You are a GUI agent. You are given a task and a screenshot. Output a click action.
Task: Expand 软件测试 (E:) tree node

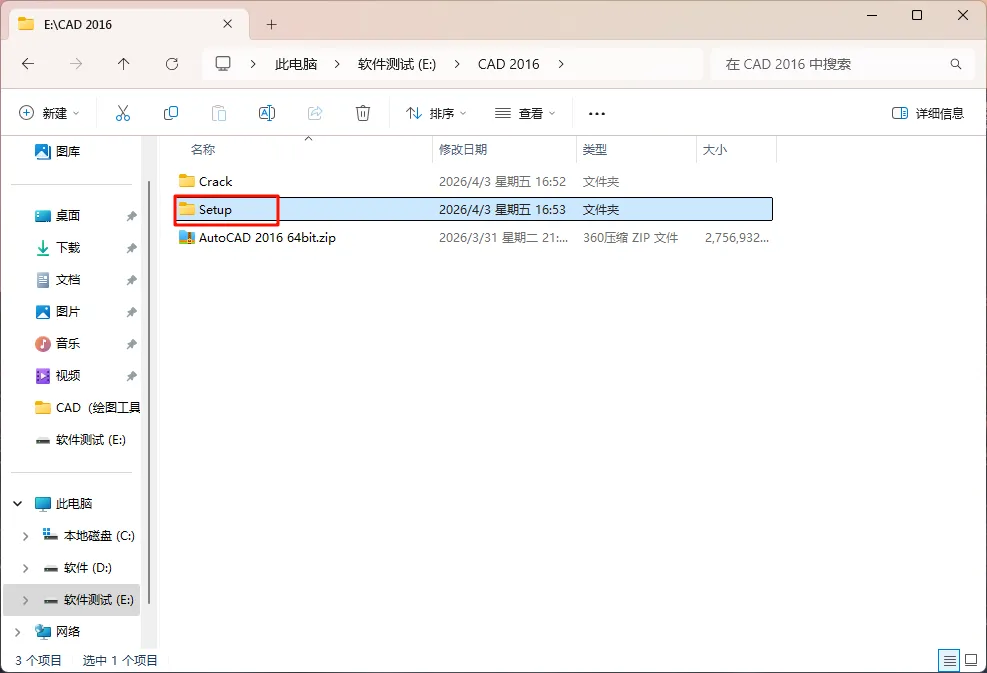pos(25,601)
